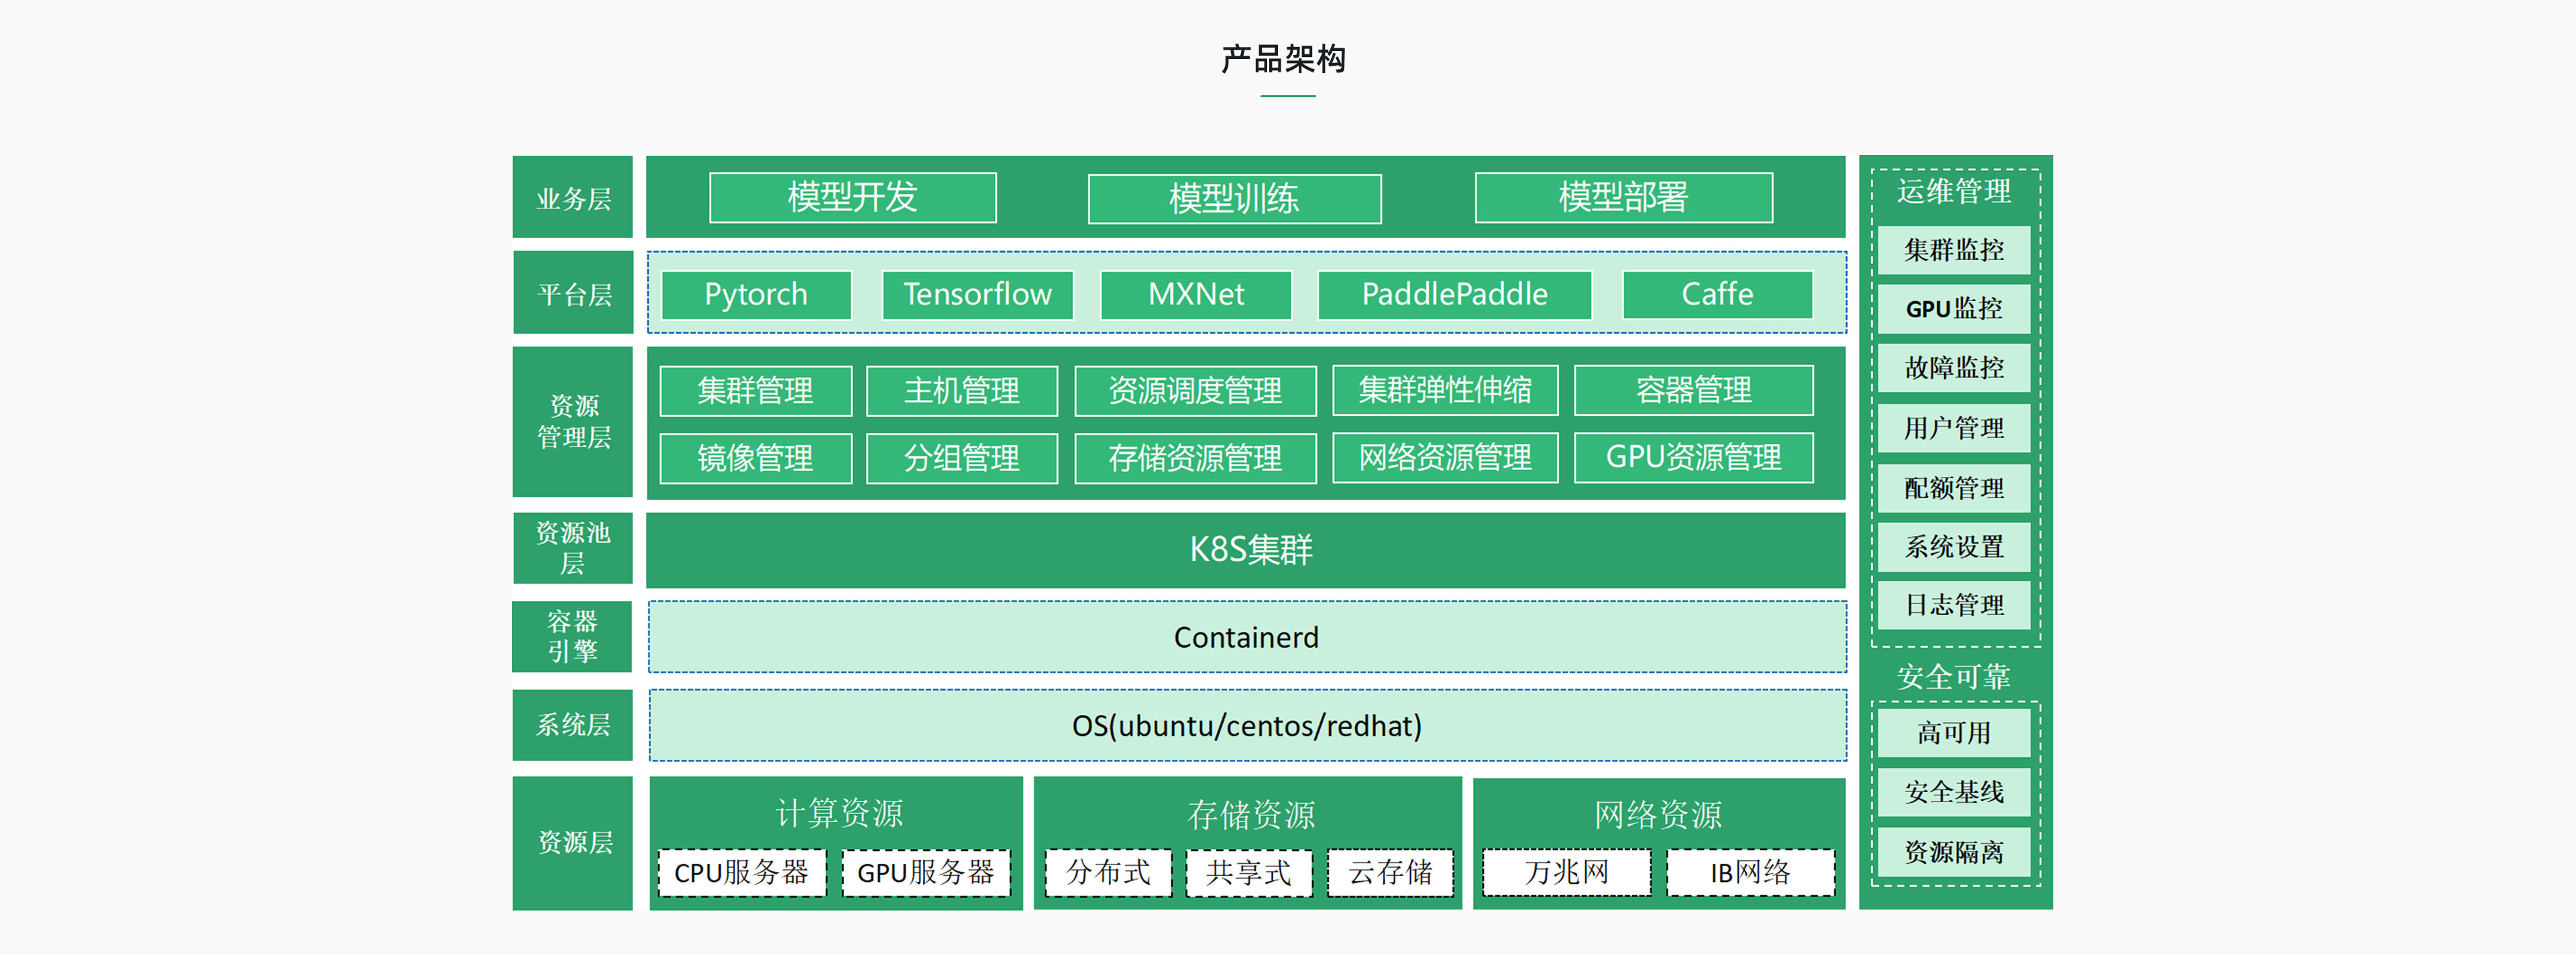Click the 容器管理 box
The image size is (2576, 955).
click(1693, 390)
